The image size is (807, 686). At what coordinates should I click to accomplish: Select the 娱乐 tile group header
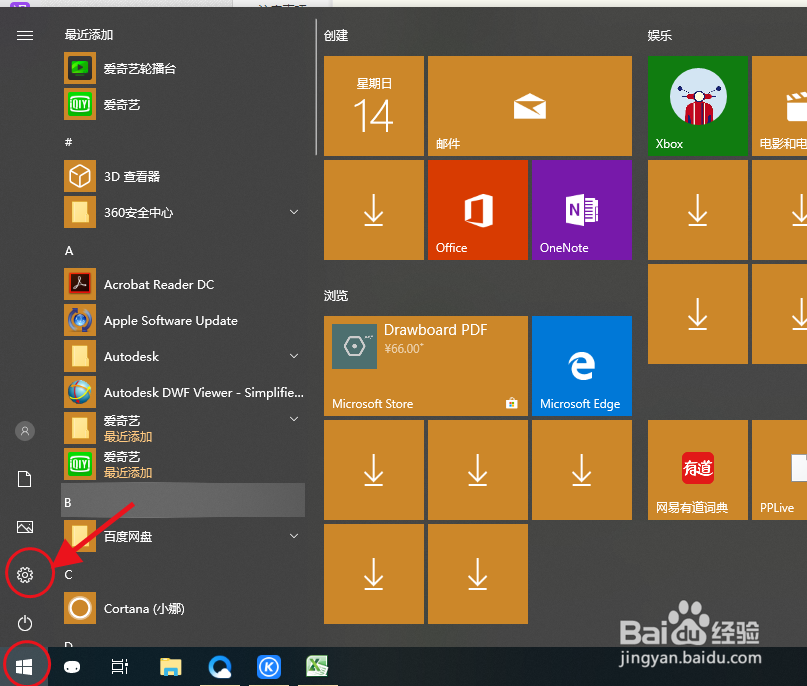pos(659,35)
